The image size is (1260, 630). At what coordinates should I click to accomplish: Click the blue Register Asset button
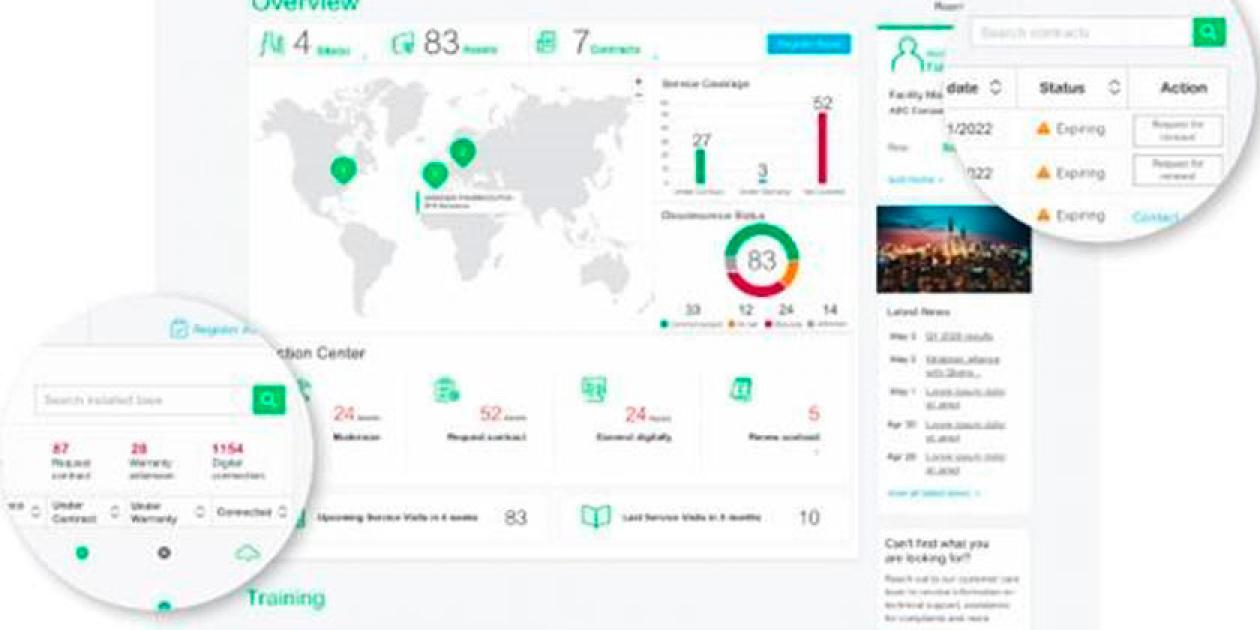pyautogui.click(x=809, y=44)
